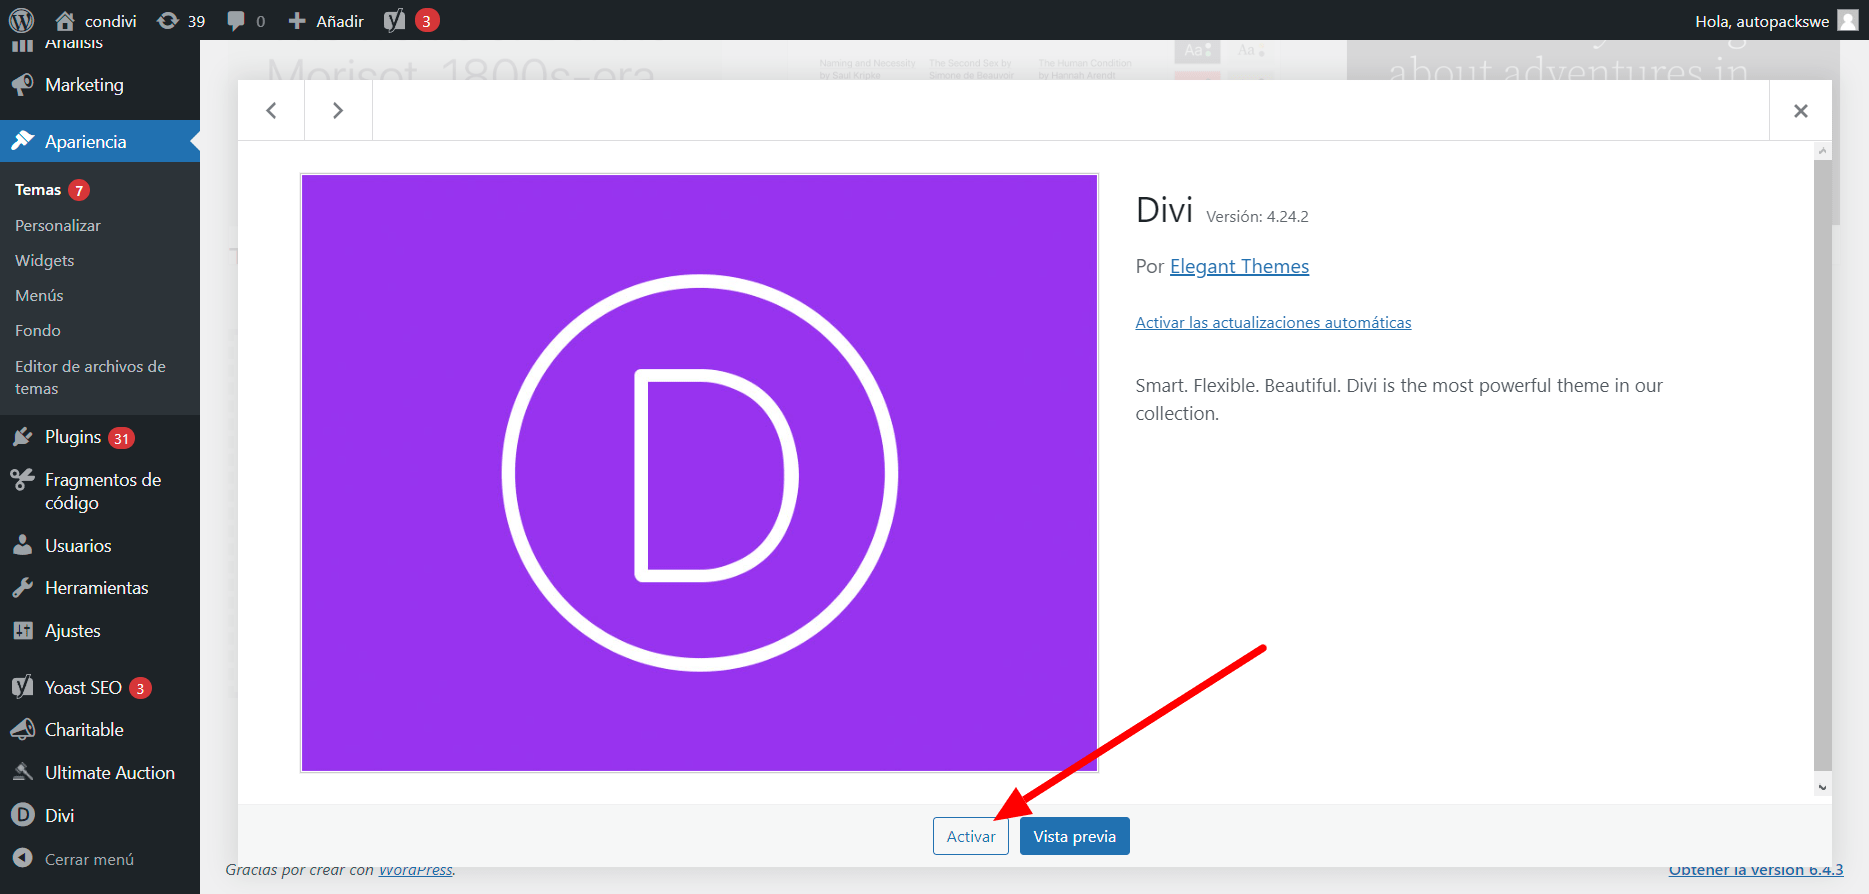Click the Usuarios person icon

point(22,545)
